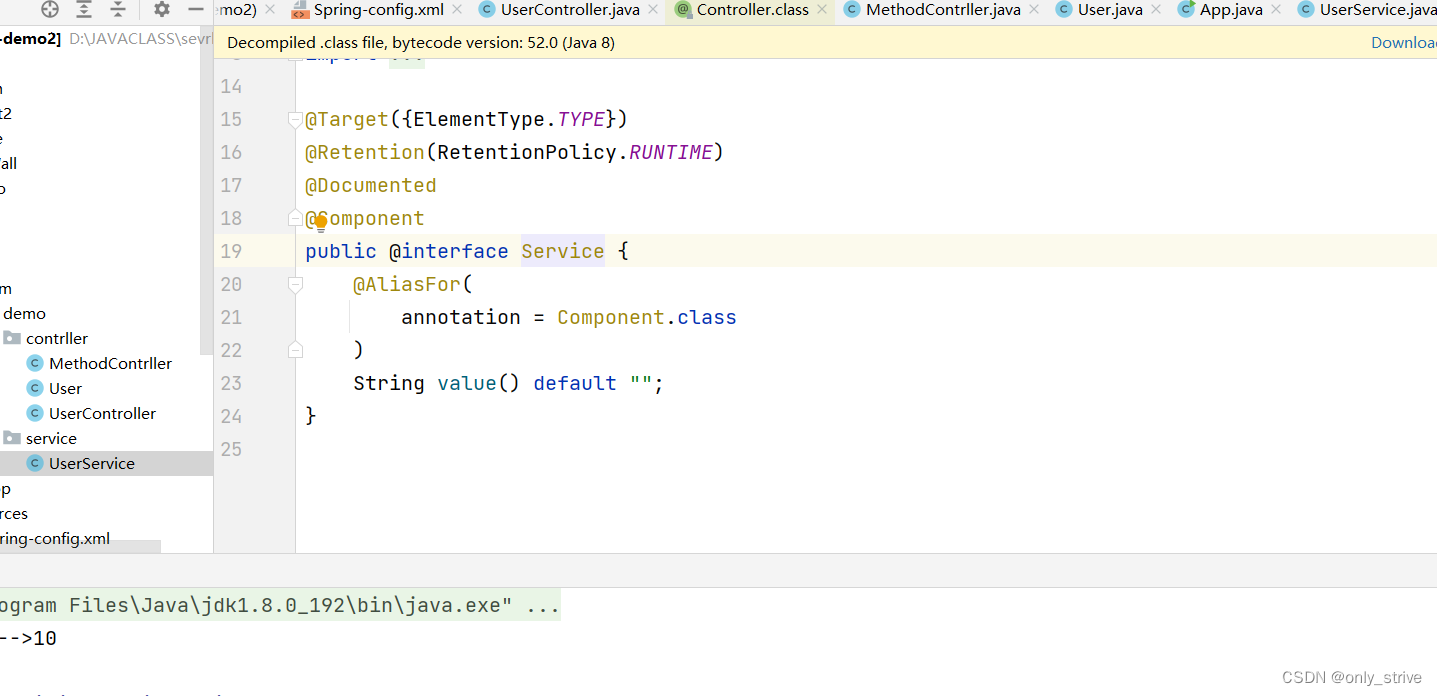
Task: Select UserController in project tree
Action: click(102, 413)
